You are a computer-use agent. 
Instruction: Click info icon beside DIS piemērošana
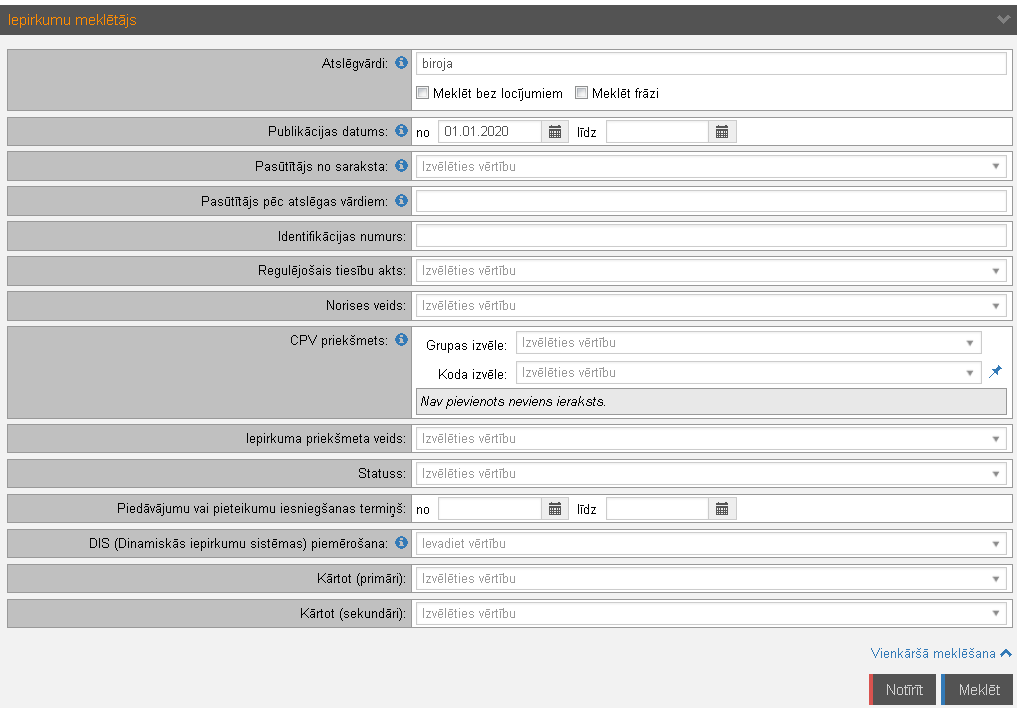coord(402,543)
